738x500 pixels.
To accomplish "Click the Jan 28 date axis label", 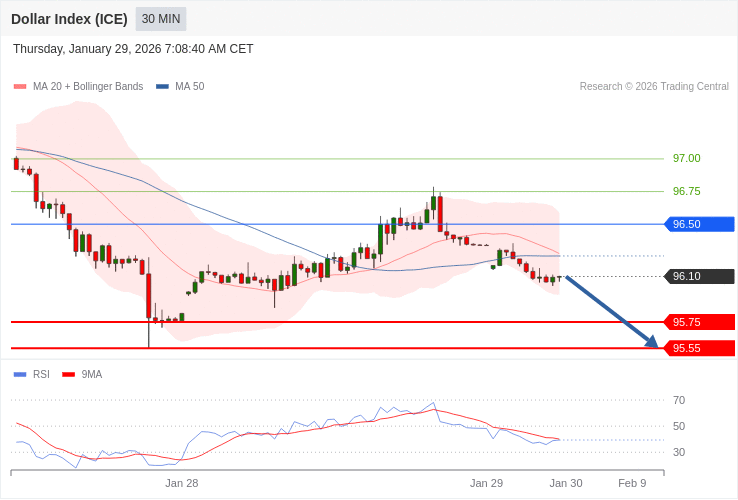I will (182, 484).
